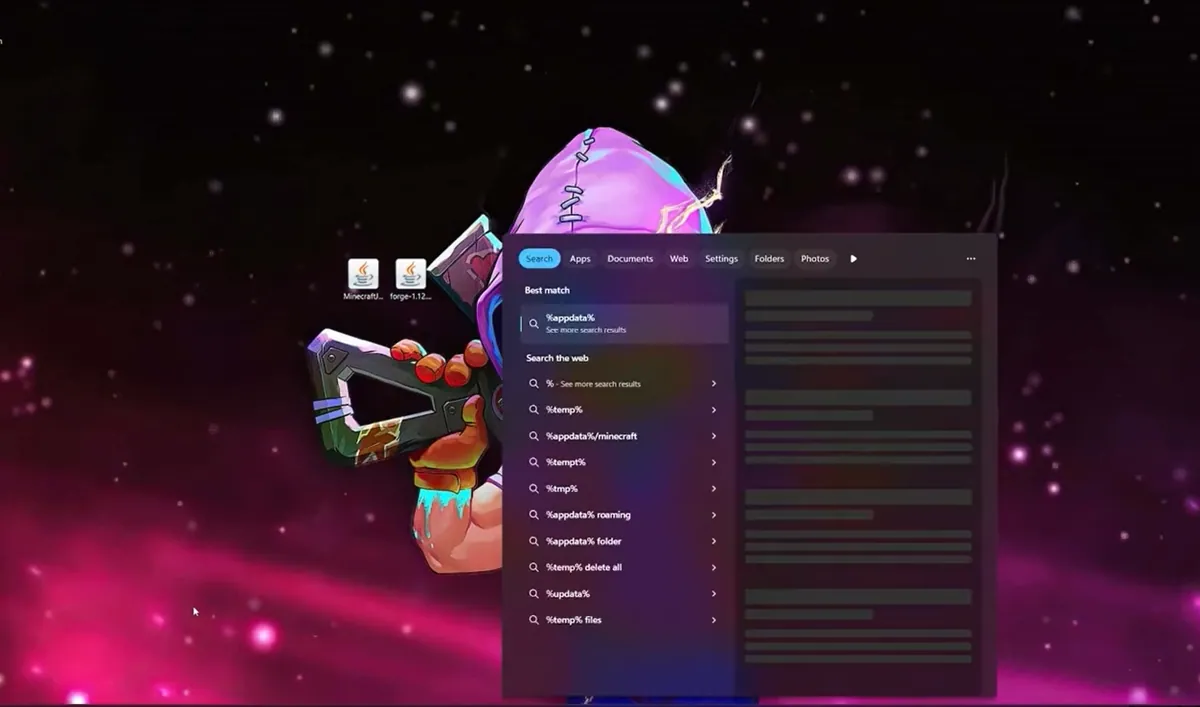Switch to the Photos filter tab

pos(815,259)
